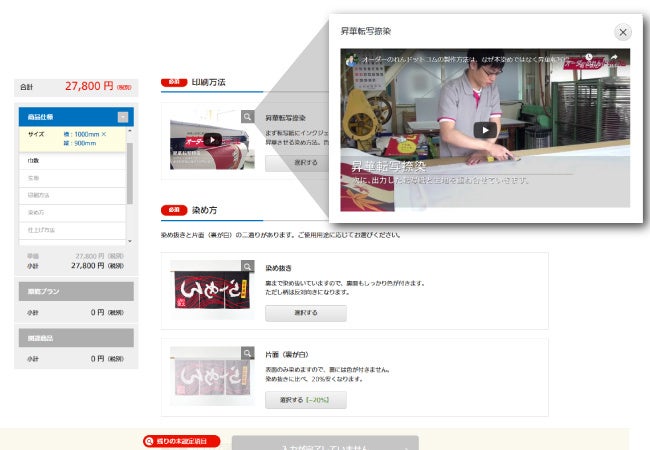Click the magnifier icon on the 染め抜き image
Viewport: 650px width, 450px height.
(x=247, y=266)
